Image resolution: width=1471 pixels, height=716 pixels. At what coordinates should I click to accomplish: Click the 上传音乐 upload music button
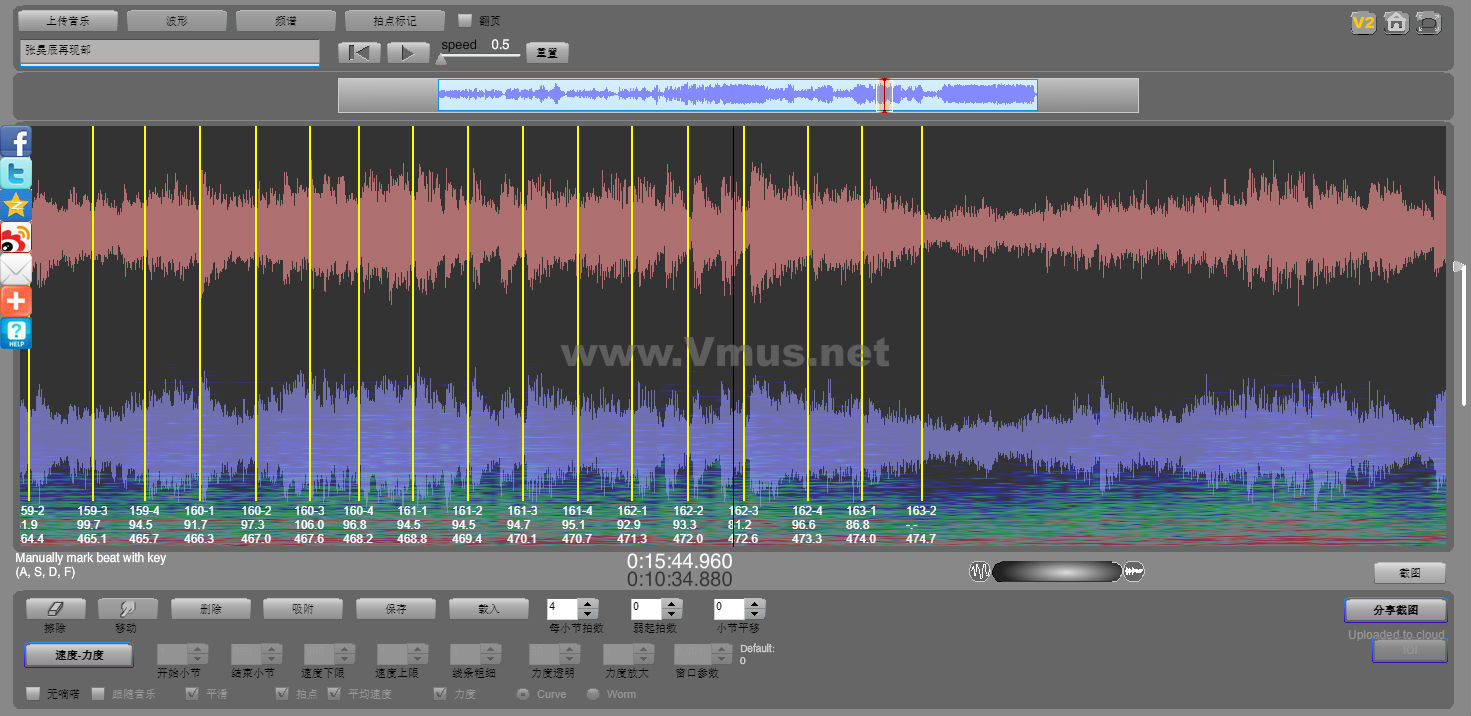(68, 20)
